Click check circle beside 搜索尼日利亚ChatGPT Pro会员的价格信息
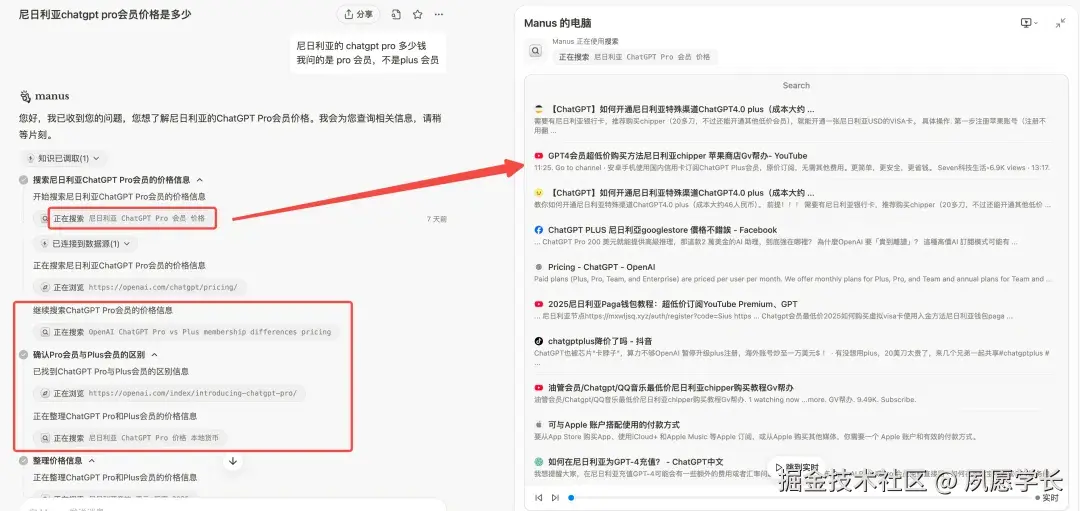This screenshot has width=1080, height=511. coord(24,180)
